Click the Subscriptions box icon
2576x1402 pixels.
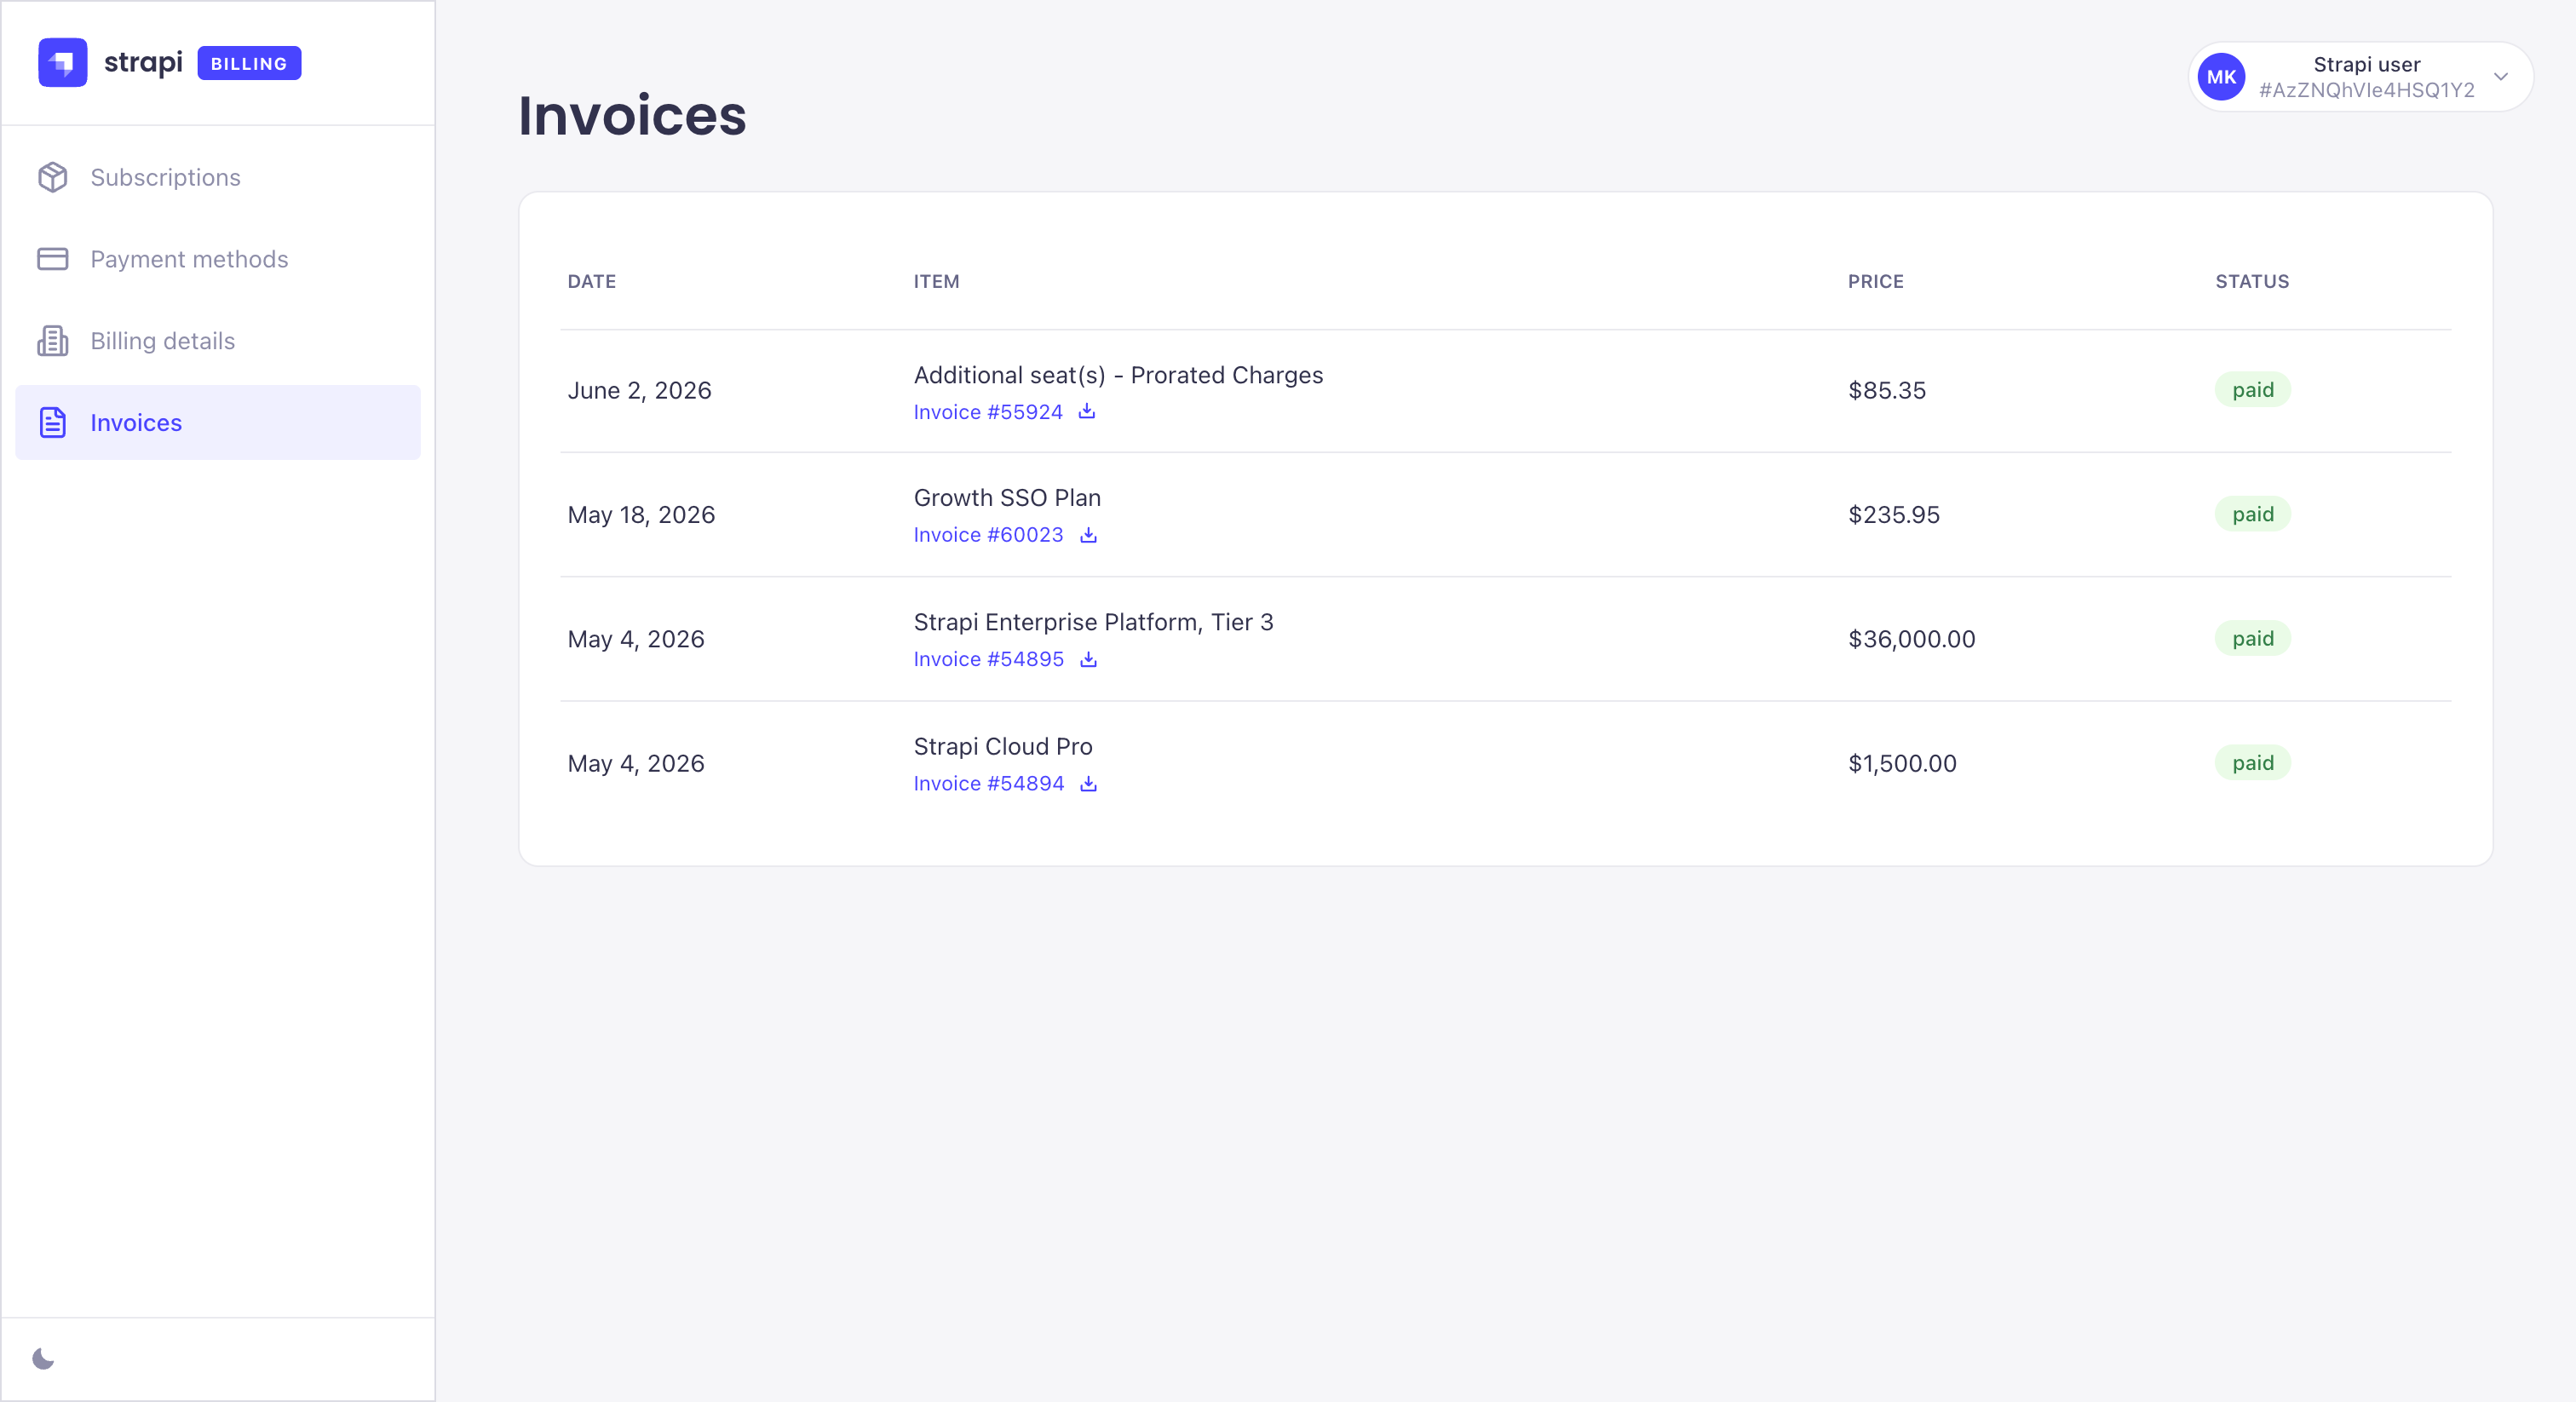click(x=52, y=177)
